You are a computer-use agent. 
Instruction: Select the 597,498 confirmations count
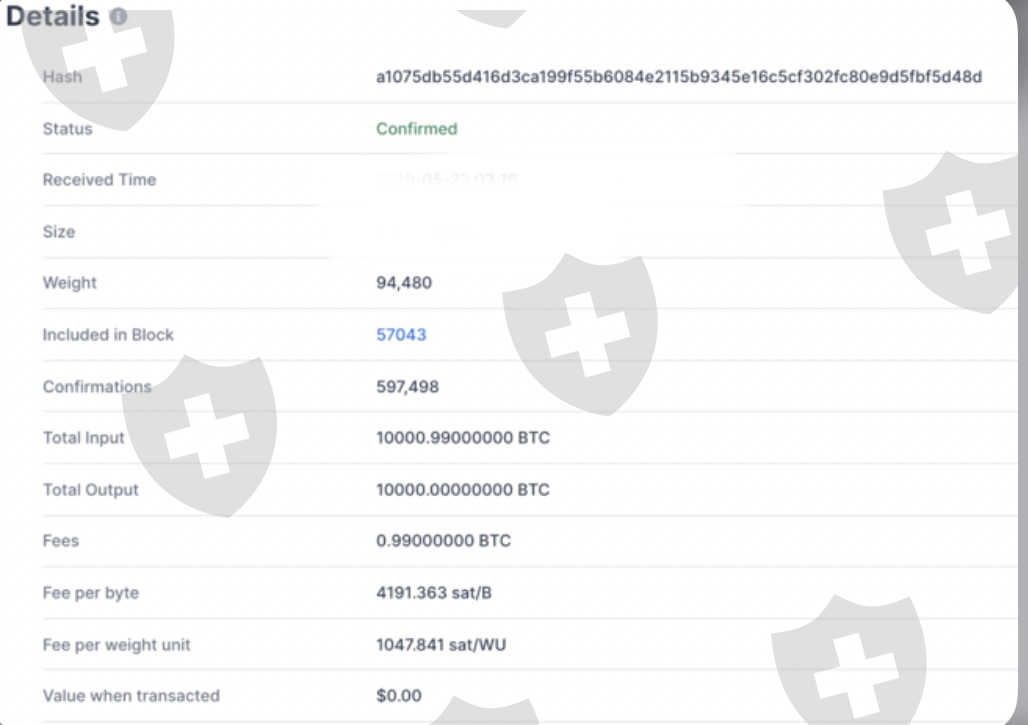click(407, 387)
